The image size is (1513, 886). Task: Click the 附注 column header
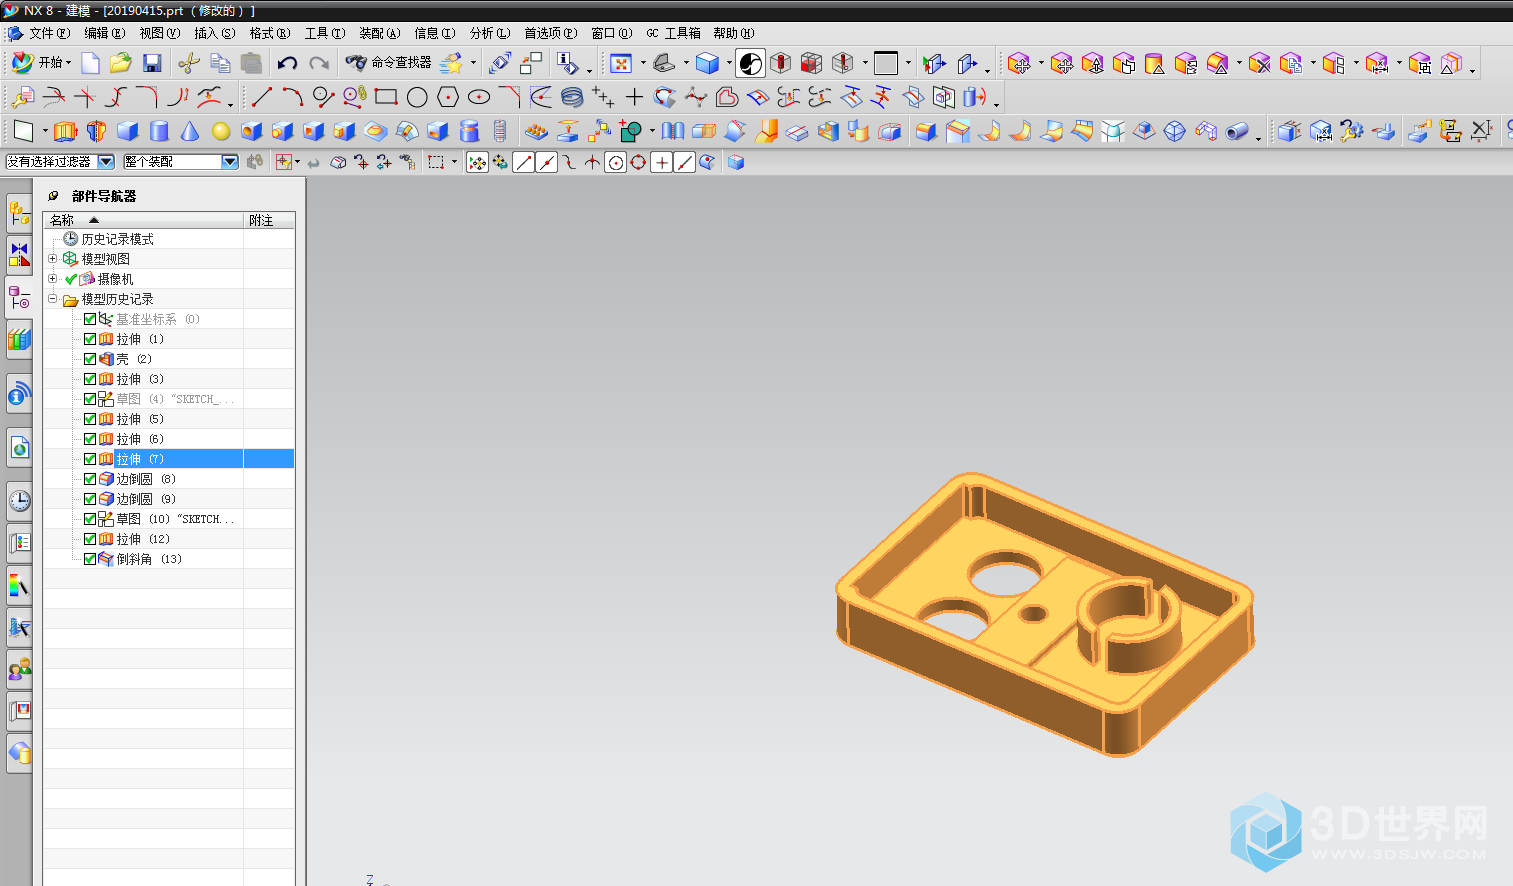pyautogui.click(x=269, y=220)
